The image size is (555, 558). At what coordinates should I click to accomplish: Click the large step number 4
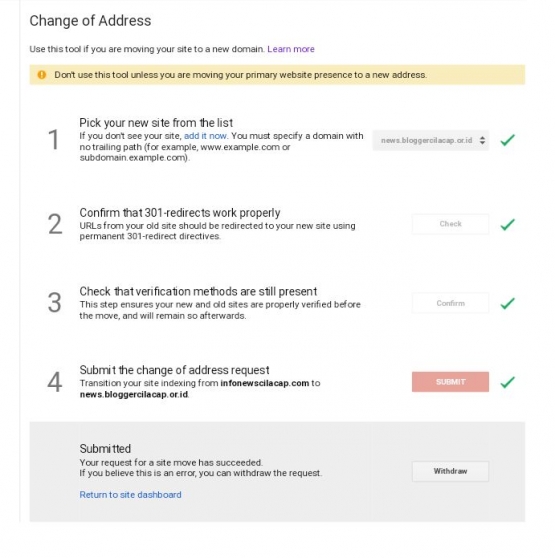(54, 382)
